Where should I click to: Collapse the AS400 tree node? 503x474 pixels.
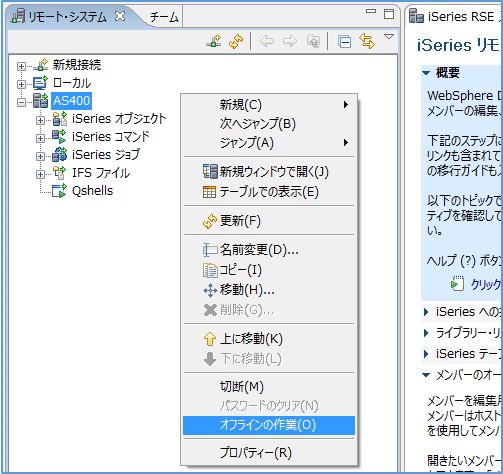[x=21, y=102]
